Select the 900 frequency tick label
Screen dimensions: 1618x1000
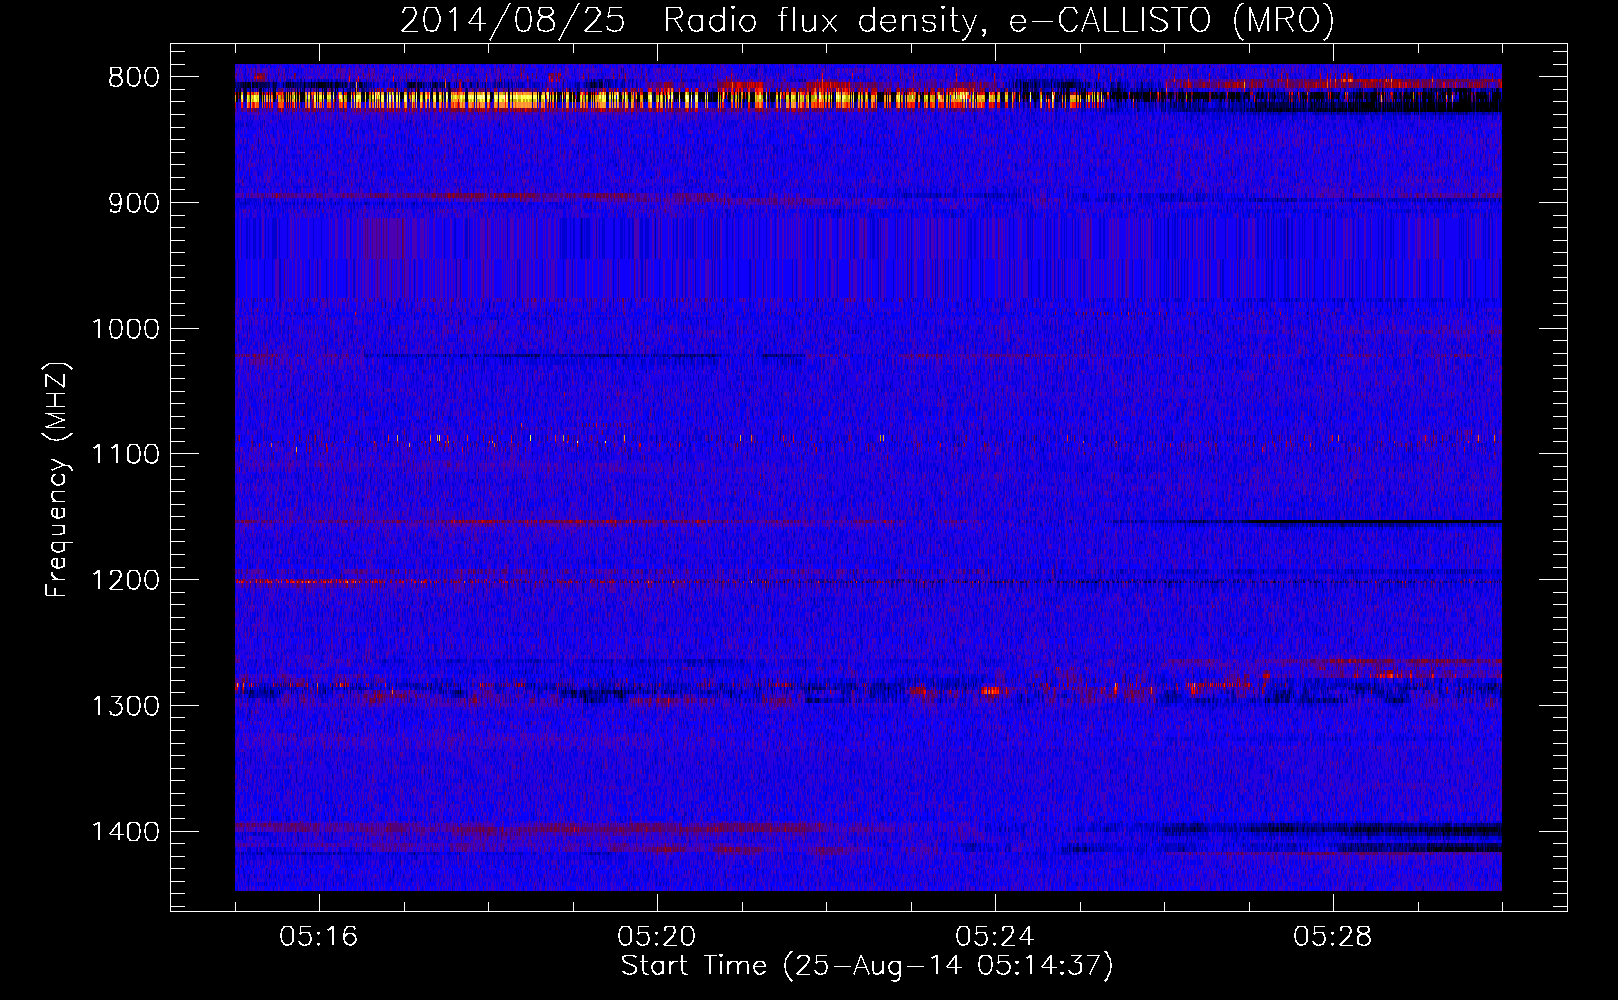134,203
